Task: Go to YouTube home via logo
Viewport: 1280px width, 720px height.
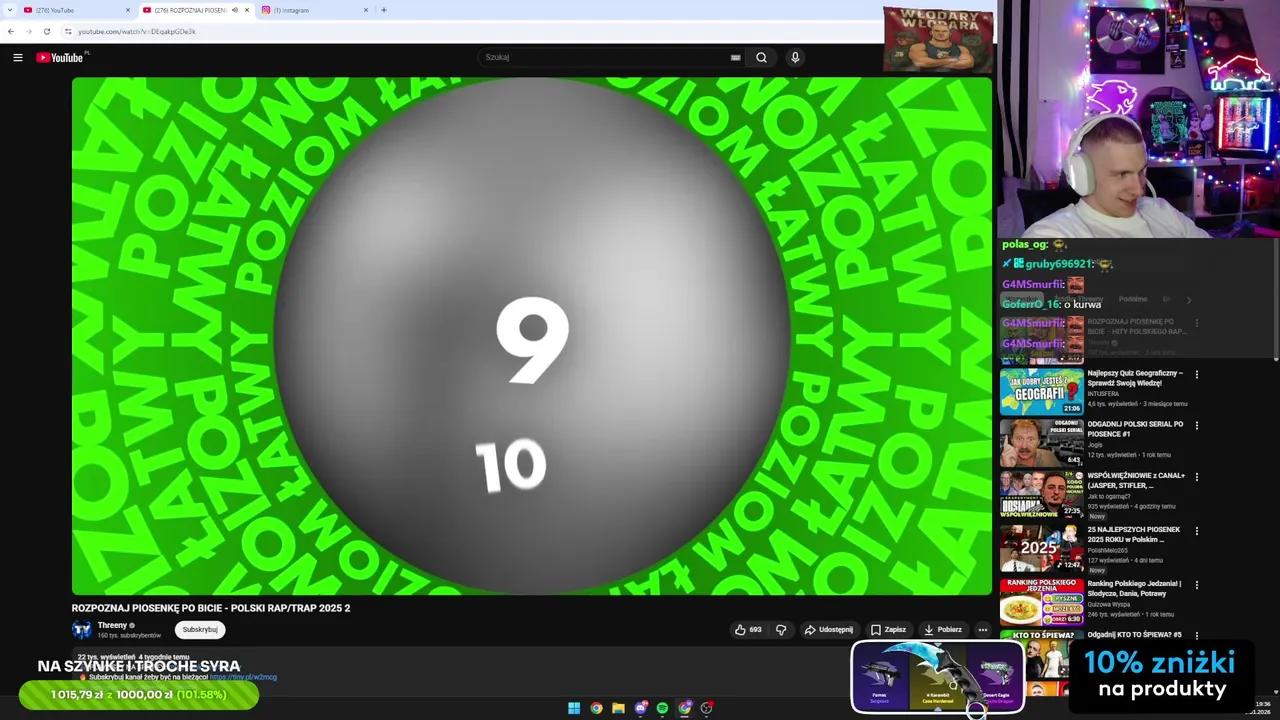Action: [x=60, y=57]
